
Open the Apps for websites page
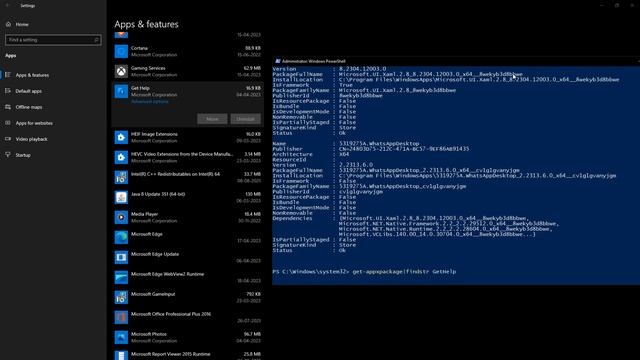pos(34,123)
